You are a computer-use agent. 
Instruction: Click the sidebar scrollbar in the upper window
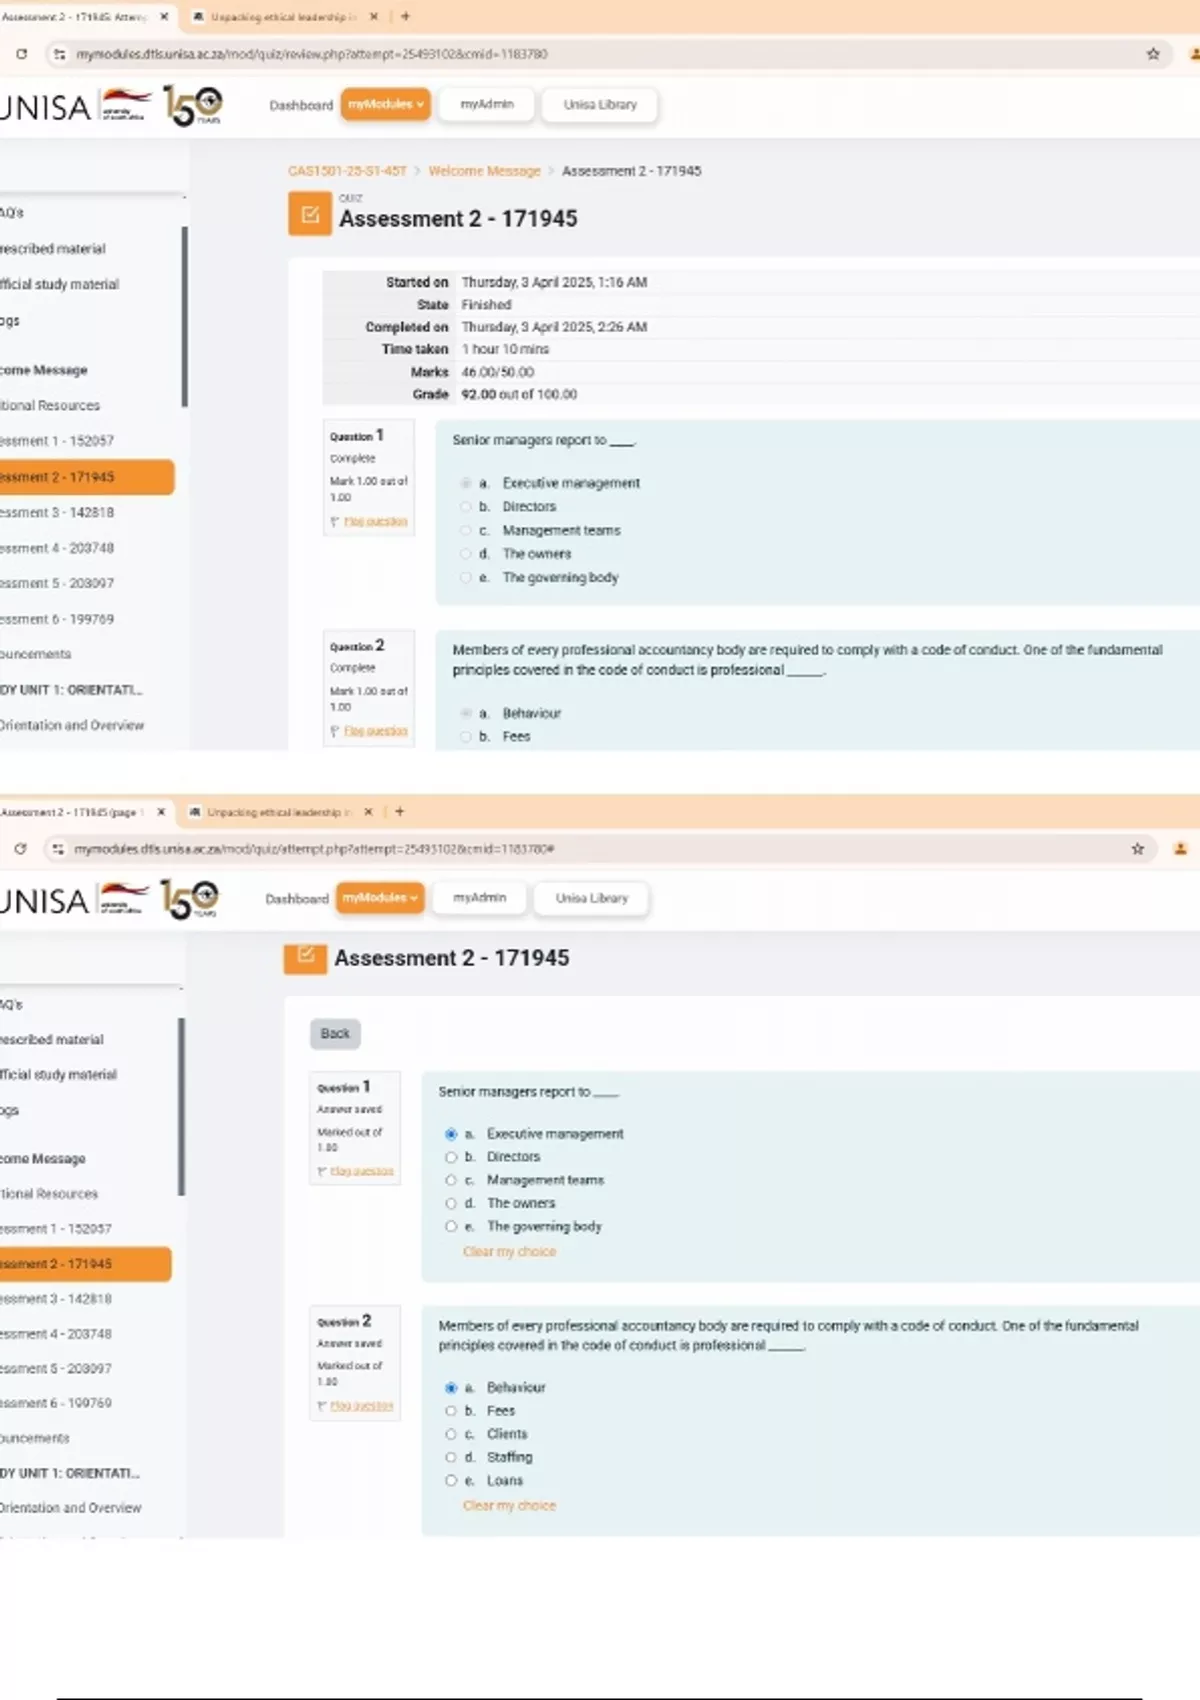(184, 316)
